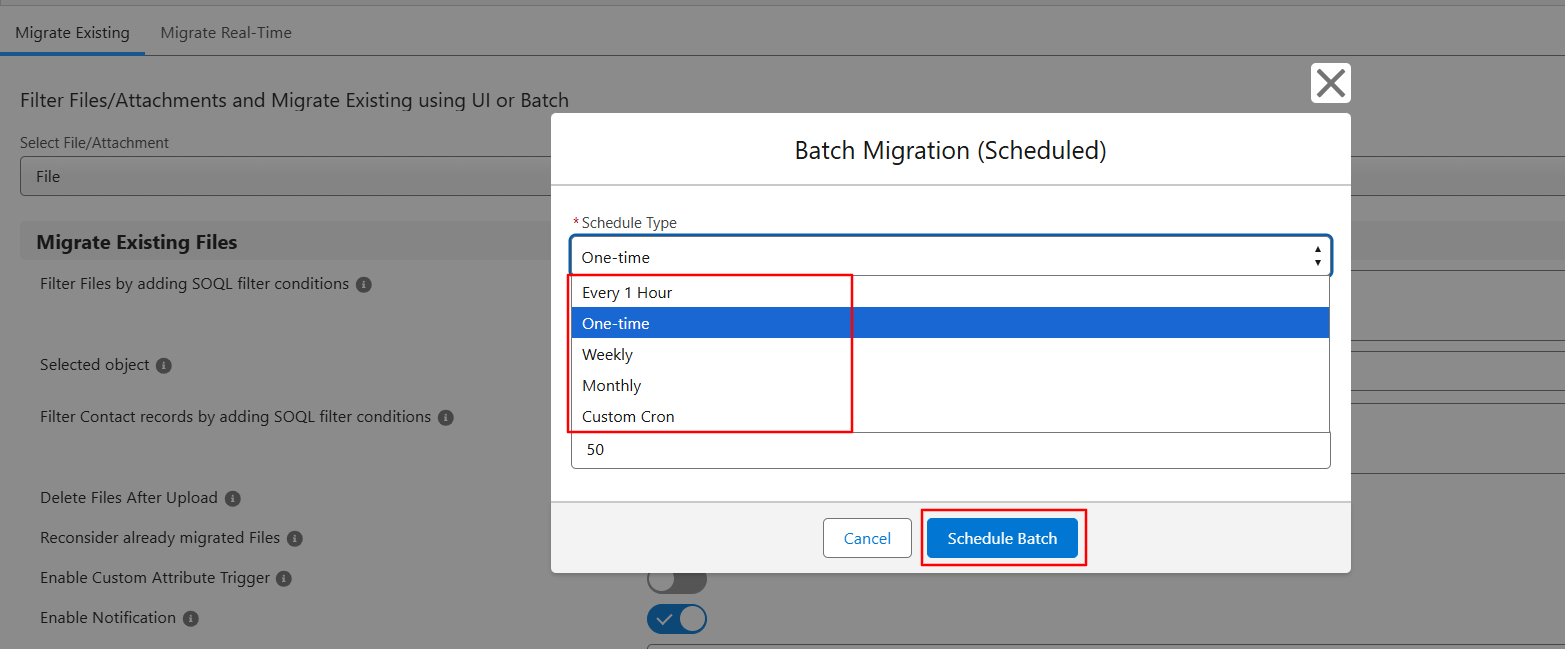Pick Weekly from the schedule list
The width and height of the screenshot is (1565, 649).
click(x=950, y=354)
